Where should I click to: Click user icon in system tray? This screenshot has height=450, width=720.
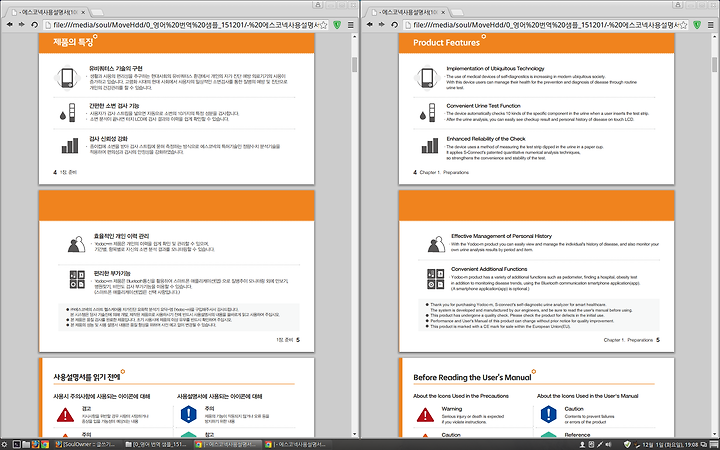coord(583,444)
